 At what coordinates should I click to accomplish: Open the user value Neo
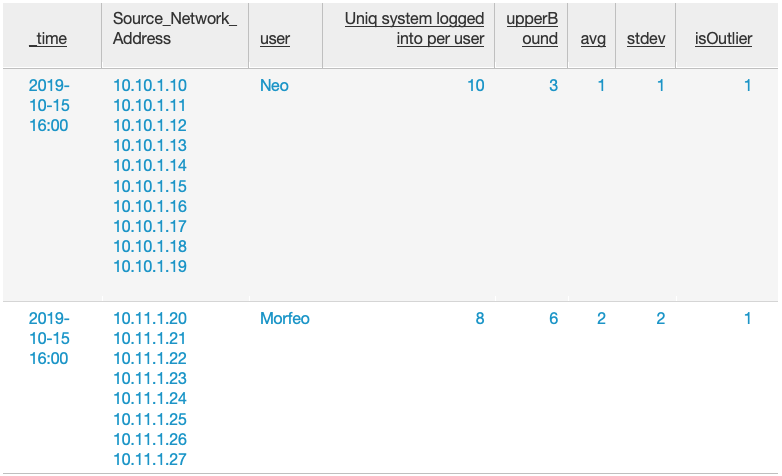274,85
